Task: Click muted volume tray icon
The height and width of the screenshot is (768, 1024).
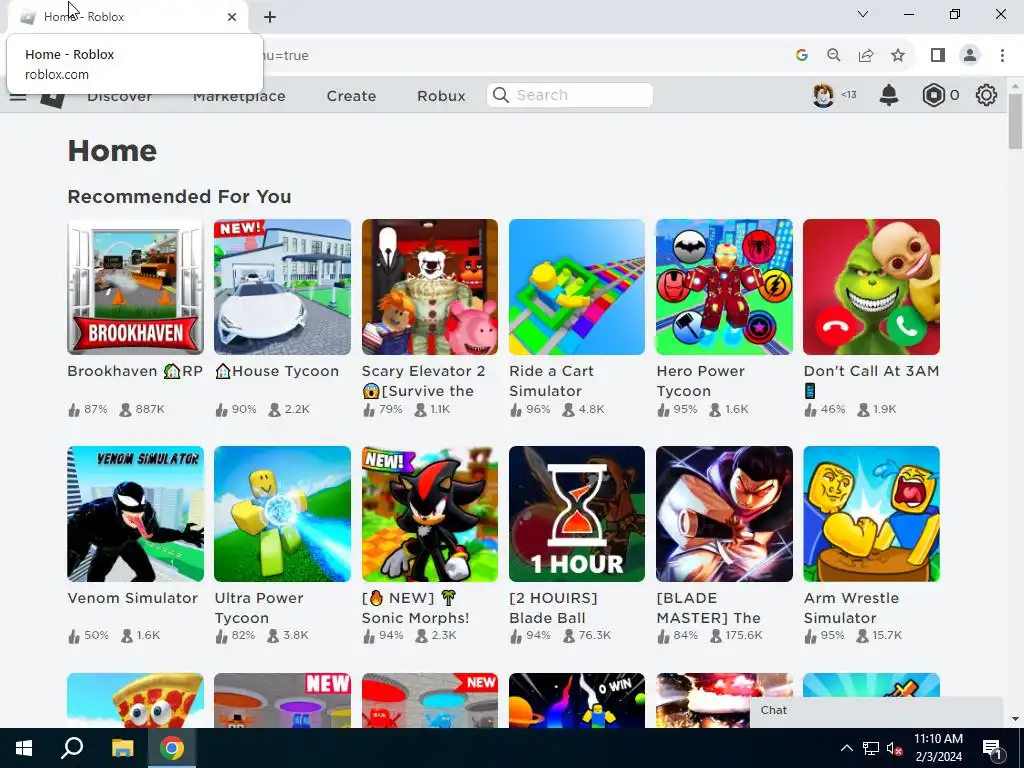Action: pyautogui.click(x=894, y=748)
